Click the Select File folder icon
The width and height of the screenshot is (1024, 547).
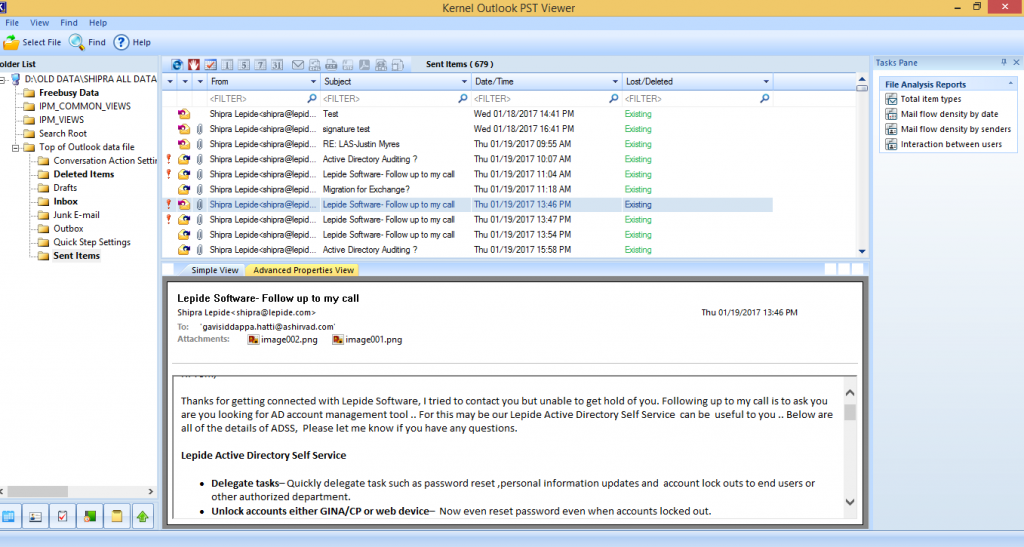coord(11,42)
